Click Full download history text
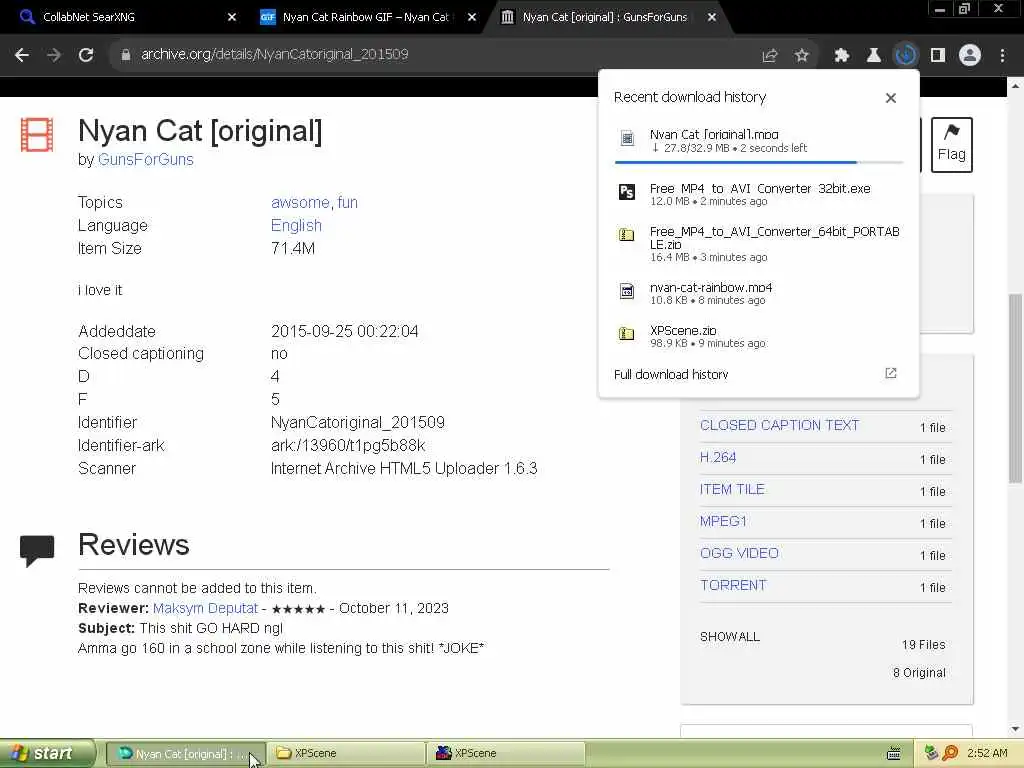The height and width of the screenshot is (768, 1024). pos(671,374)
